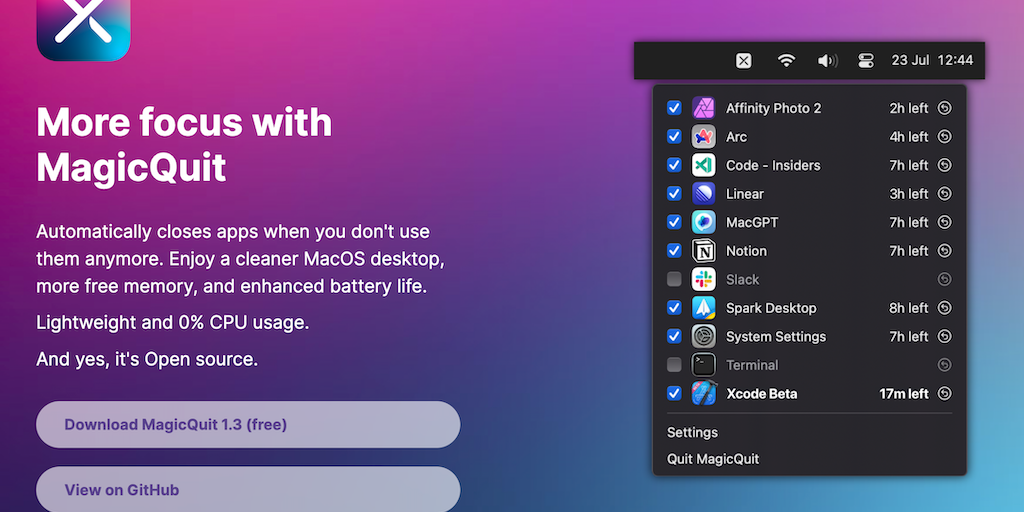
Task: Click the 'Xcode Beta' name in the list
Action: click(761, 394)
